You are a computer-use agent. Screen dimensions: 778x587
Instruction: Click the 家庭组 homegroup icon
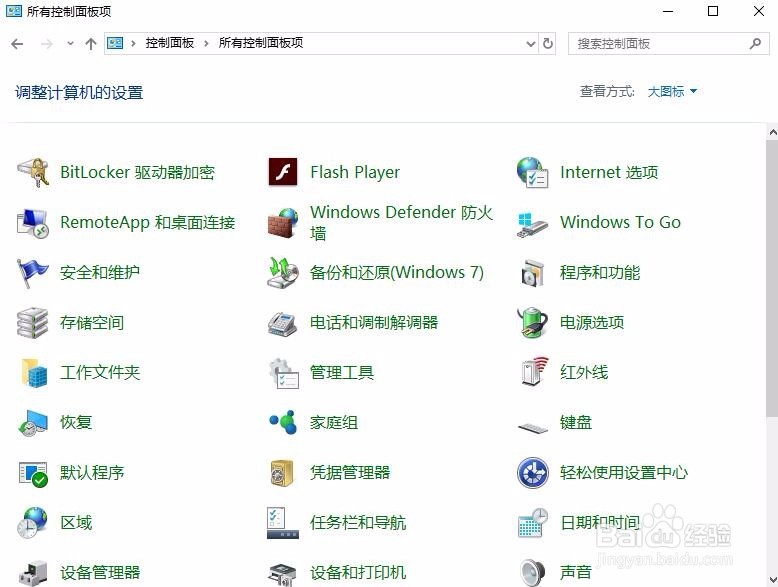(x=283, y=422)
